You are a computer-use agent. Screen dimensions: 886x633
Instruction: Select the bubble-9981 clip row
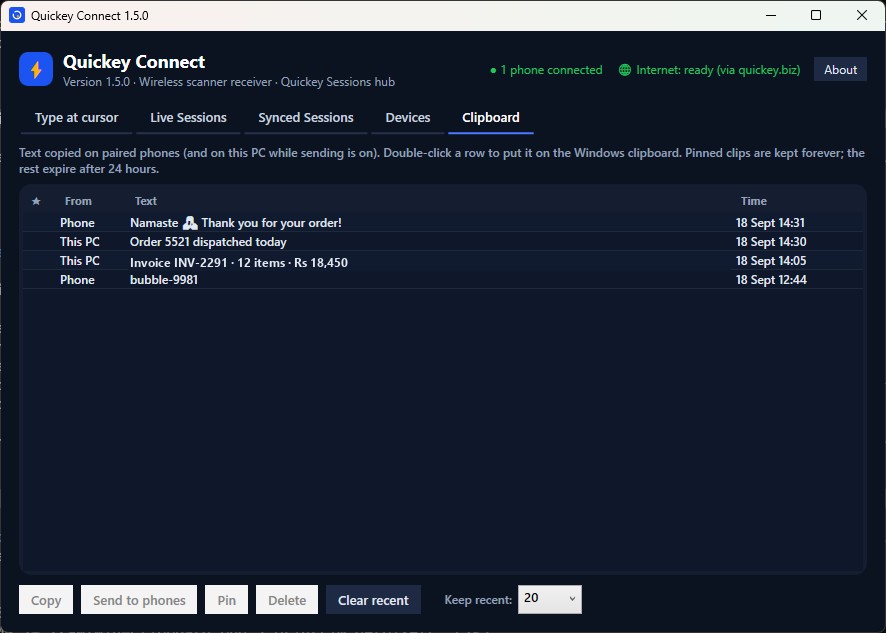tap(442, 280)
